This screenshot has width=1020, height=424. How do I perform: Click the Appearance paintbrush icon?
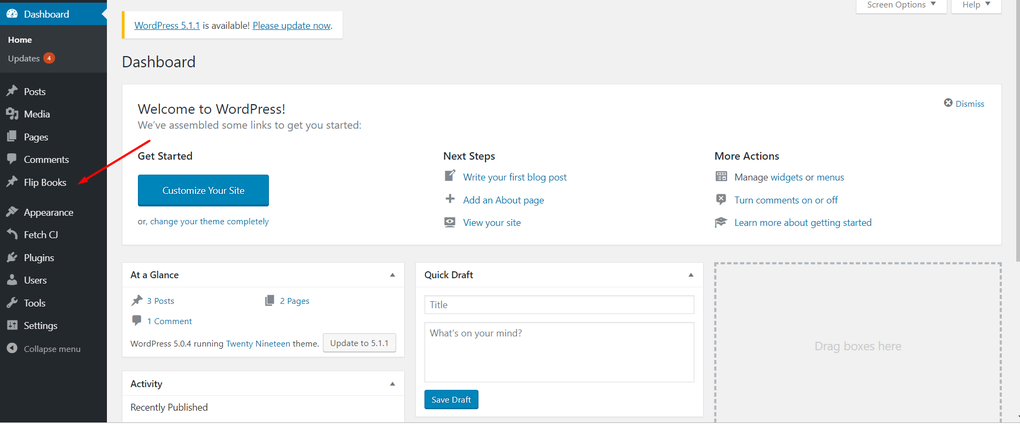12,212
